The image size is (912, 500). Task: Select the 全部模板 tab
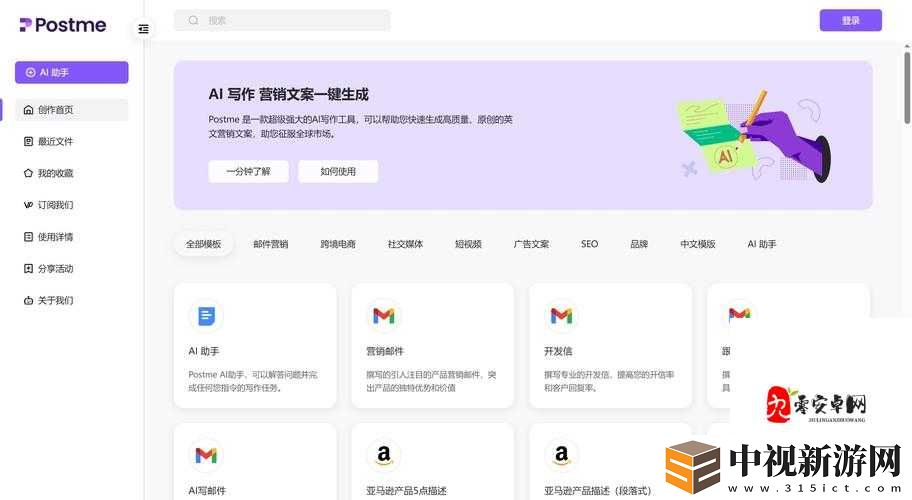coord(204,244)
